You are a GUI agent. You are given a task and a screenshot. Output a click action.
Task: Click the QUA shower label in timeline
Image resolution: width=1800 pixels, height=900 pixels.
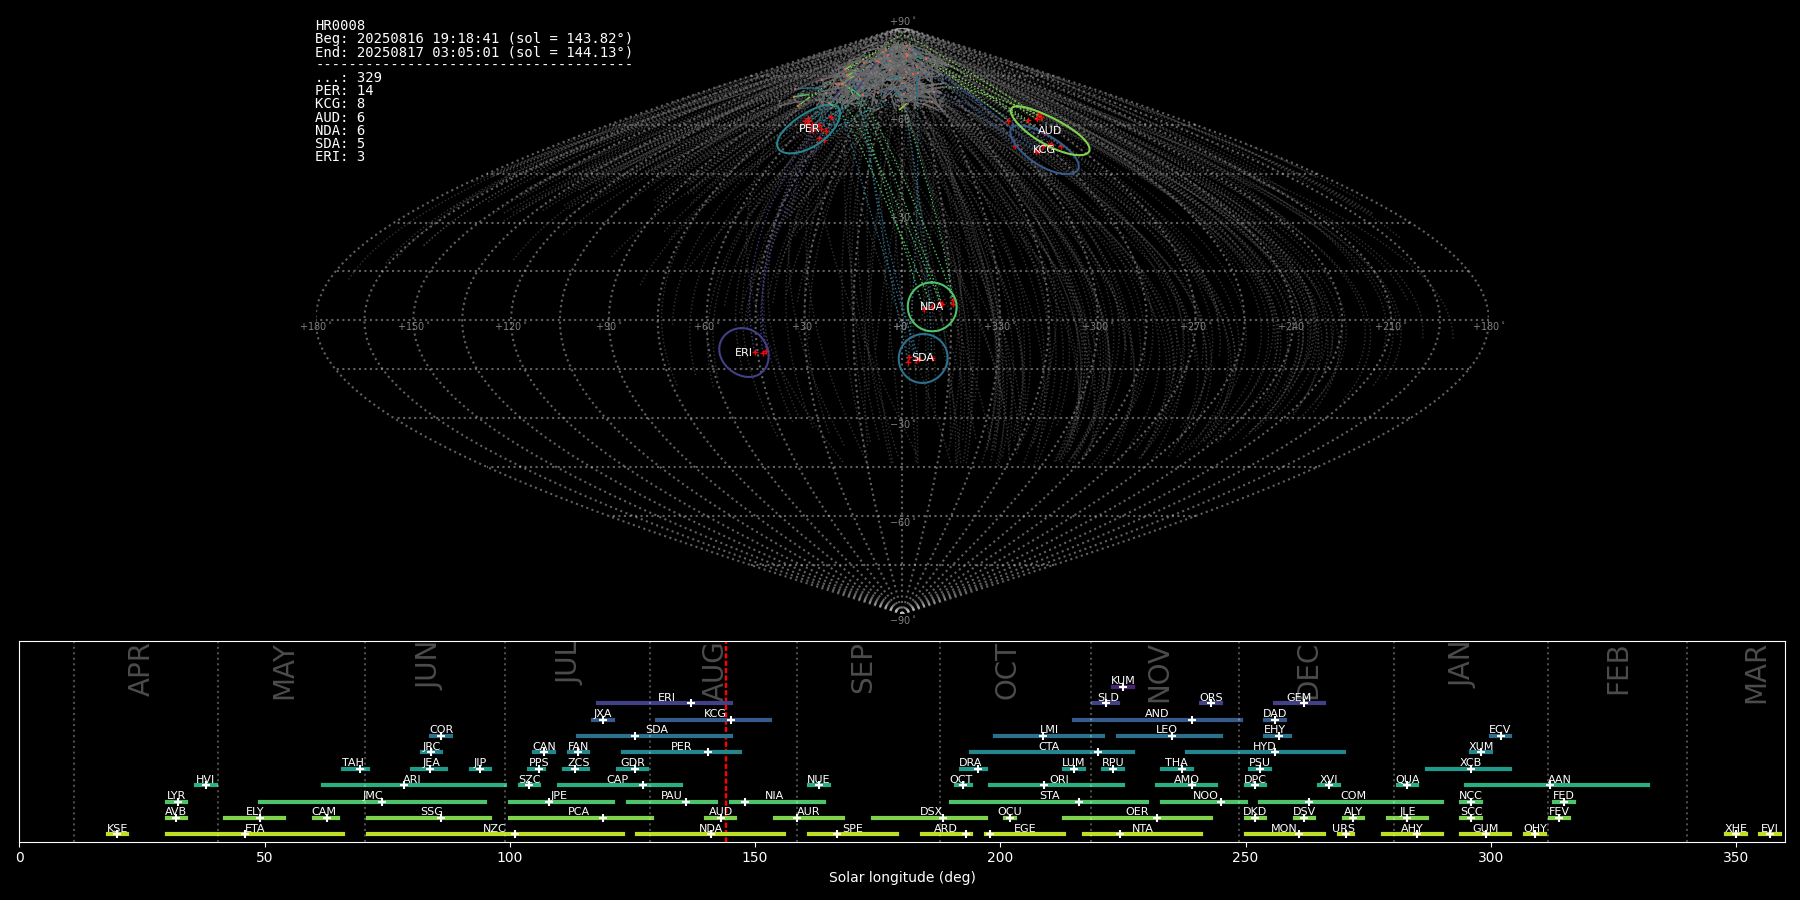point(1407,780)
